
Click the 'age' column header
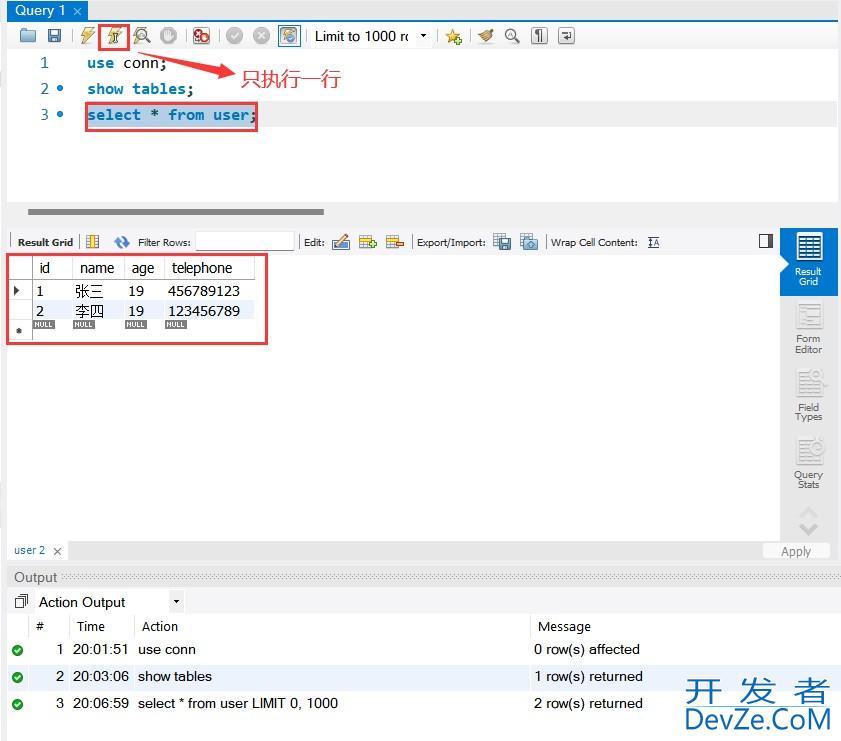[143, 268]
